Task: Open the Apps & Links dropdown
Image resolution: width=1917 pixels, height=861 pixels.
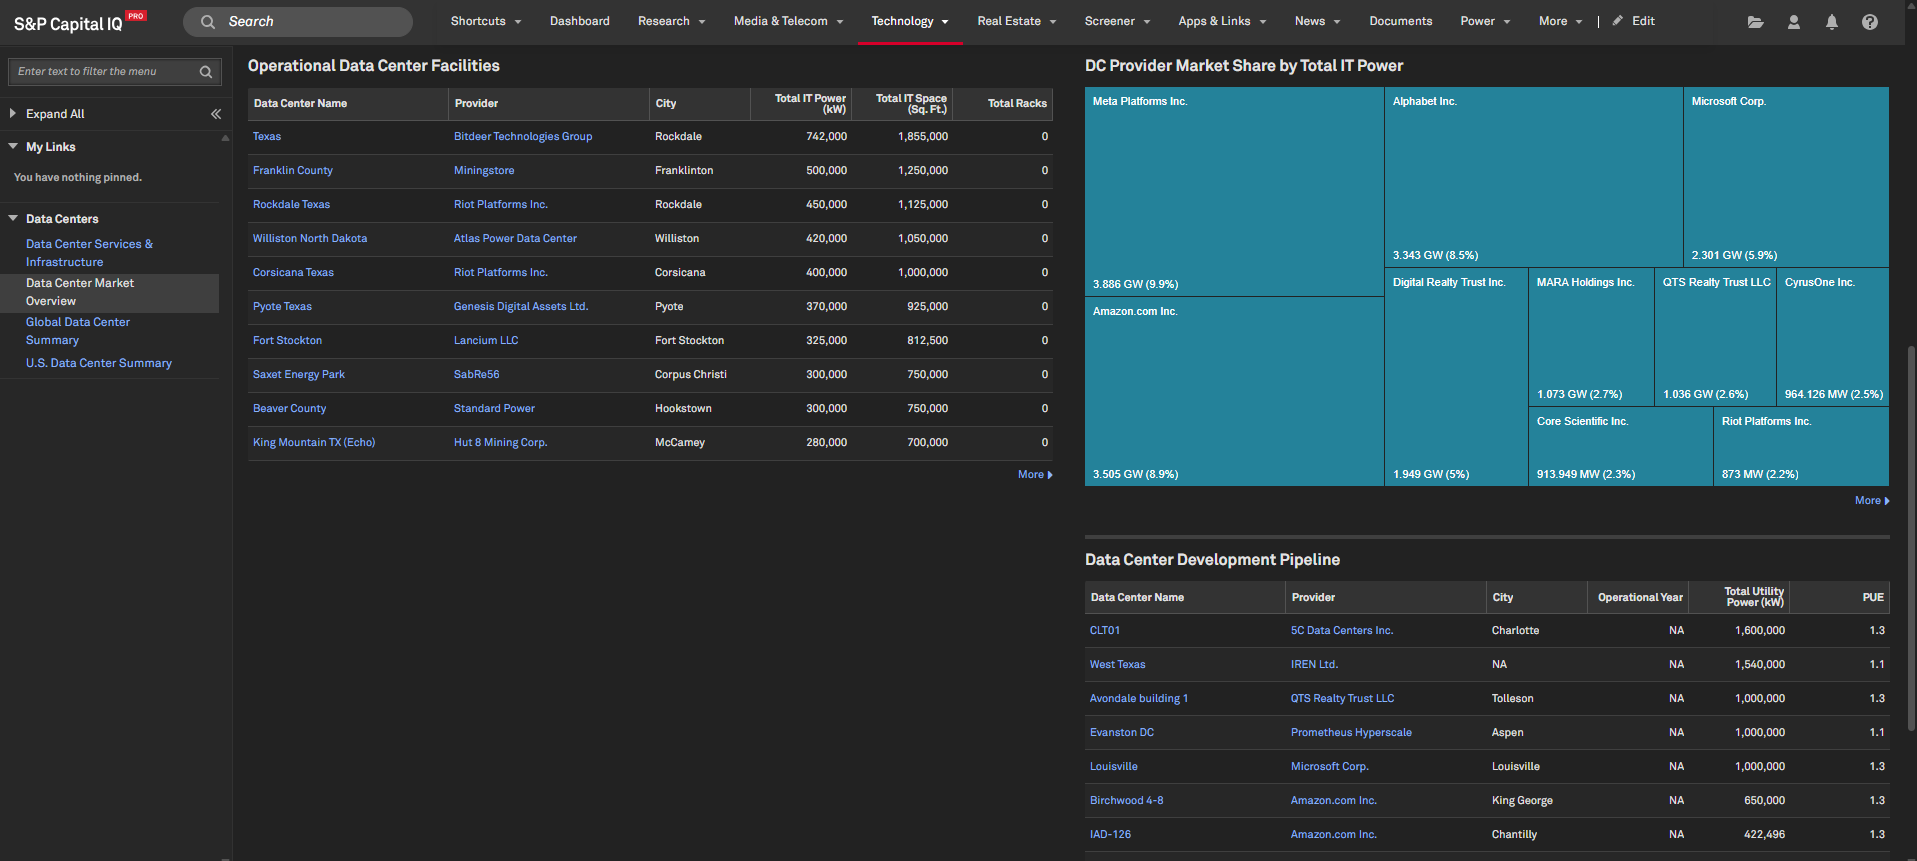Action: [x=1222, y=21]
